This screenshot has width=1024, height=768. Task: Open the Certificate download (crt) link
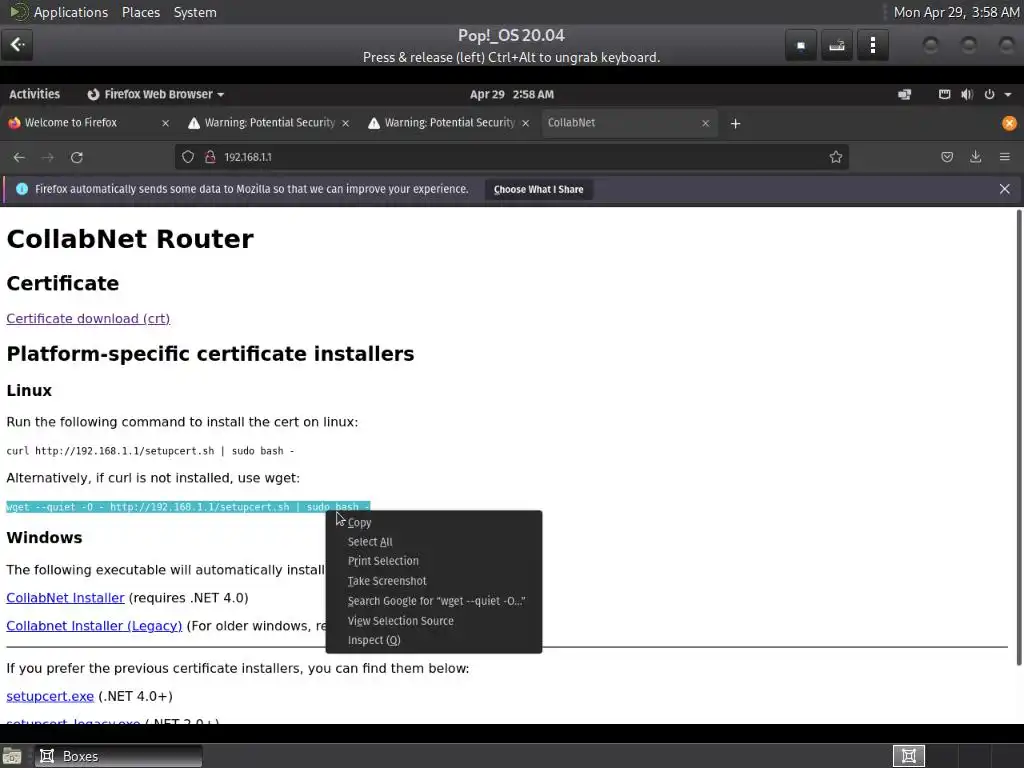tap(88, 319)
